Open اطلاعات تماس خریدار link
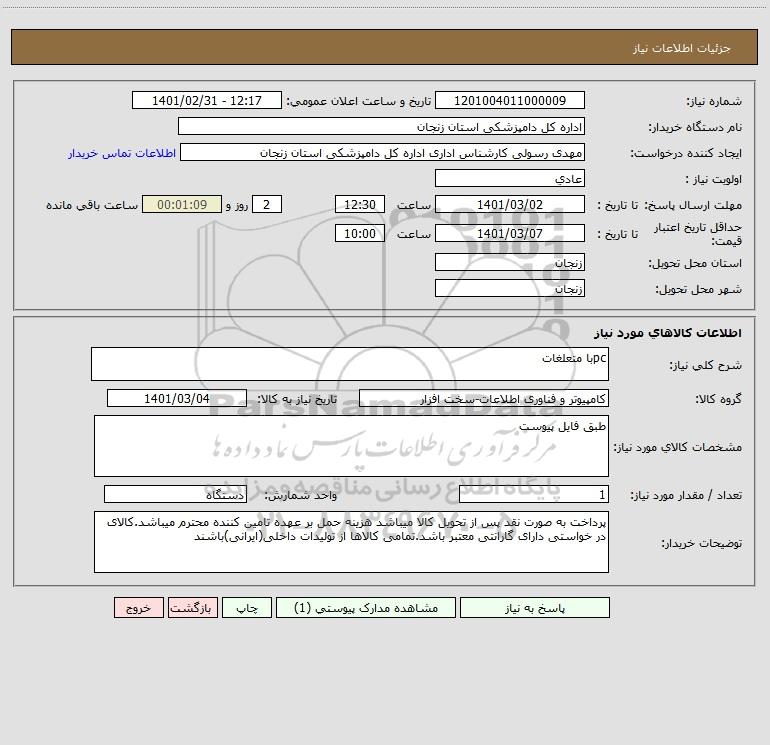Screen dimensions: 770x745 click(x=122, y=153)
